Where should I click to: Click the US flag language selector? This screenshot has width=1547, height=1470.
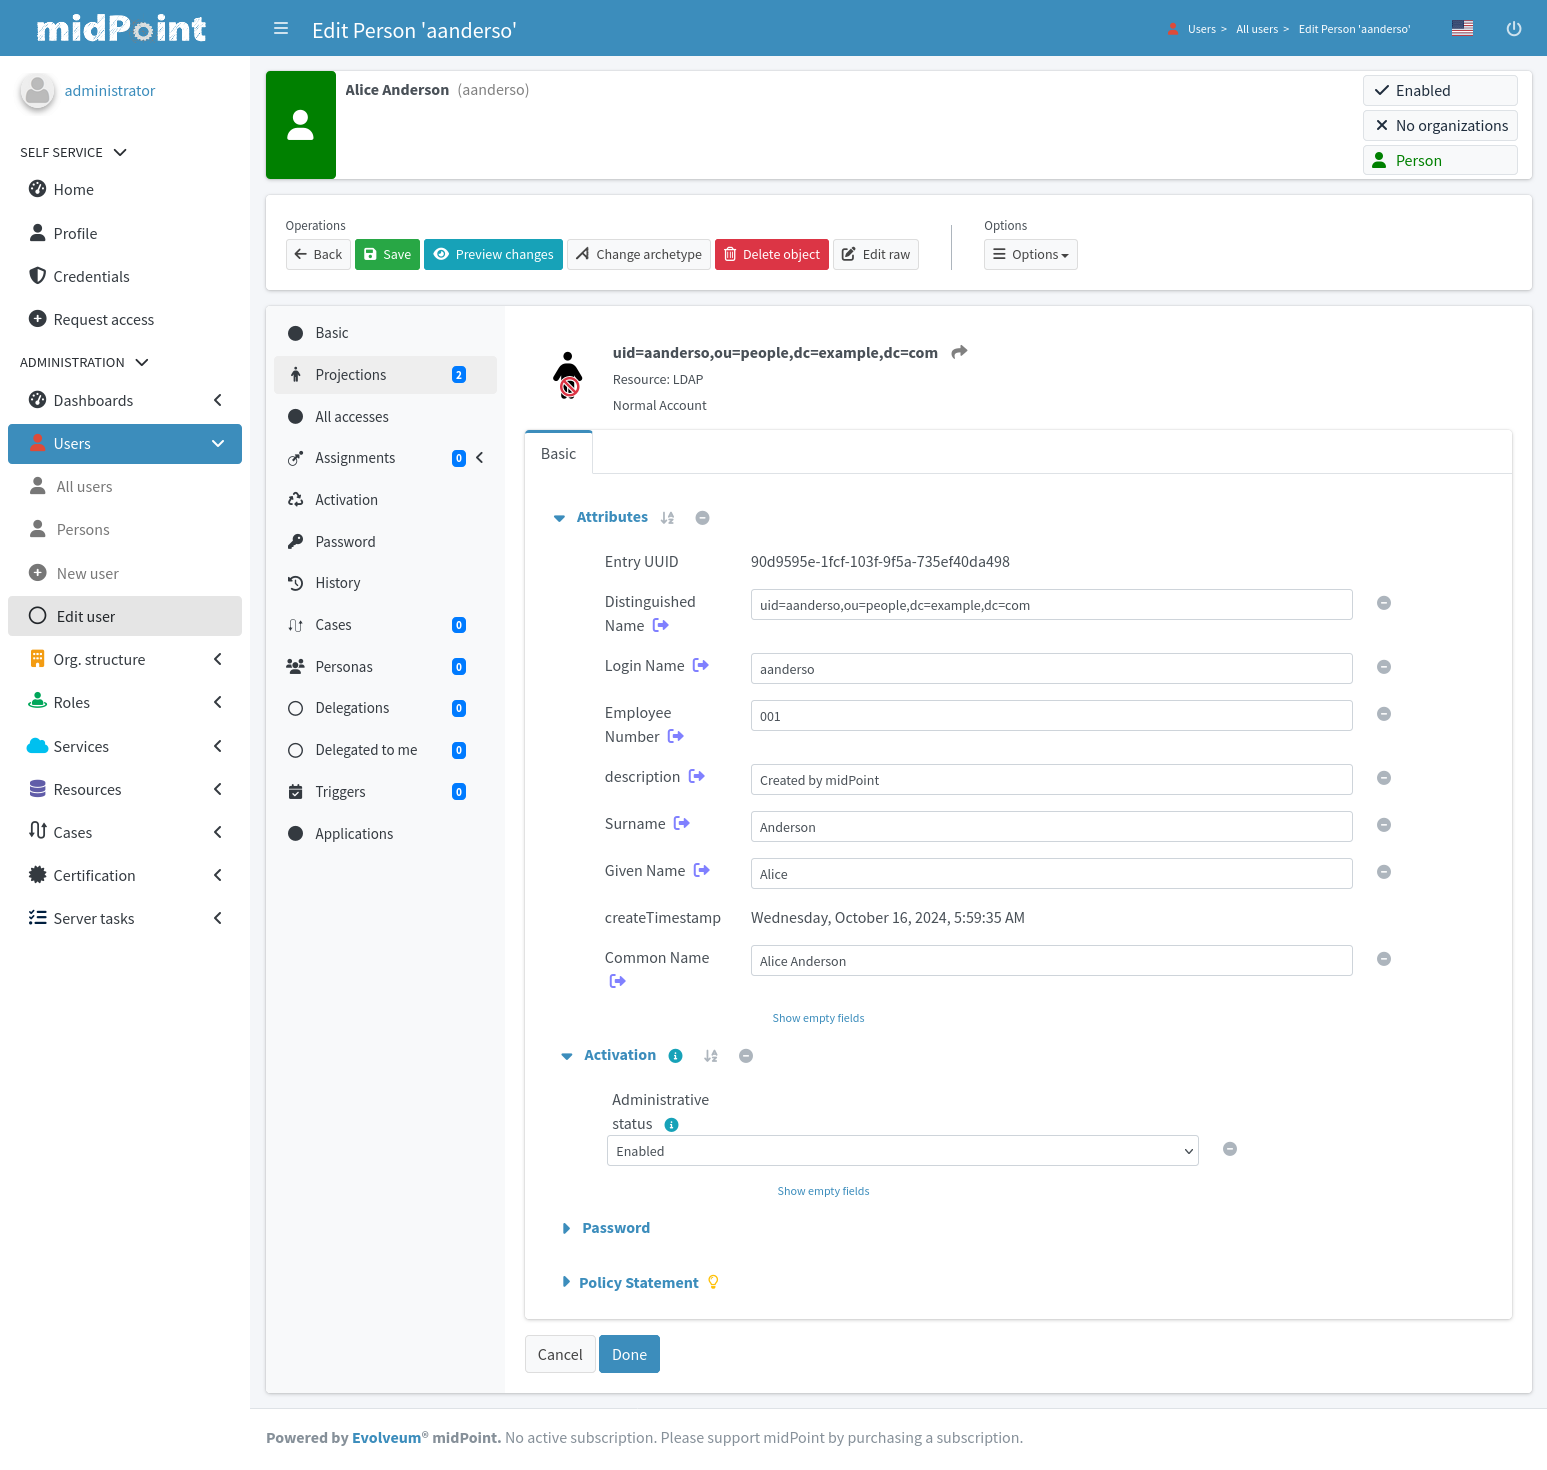1462,28
